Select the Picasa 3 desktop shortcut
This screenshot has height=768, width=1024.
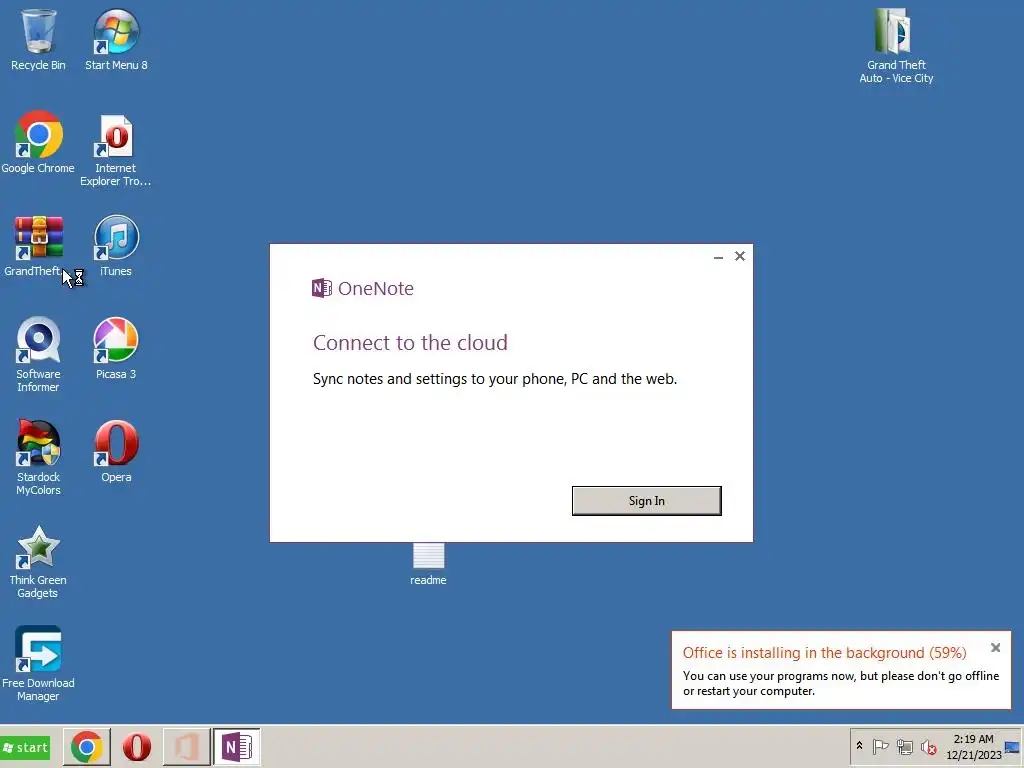click(116, 349)
